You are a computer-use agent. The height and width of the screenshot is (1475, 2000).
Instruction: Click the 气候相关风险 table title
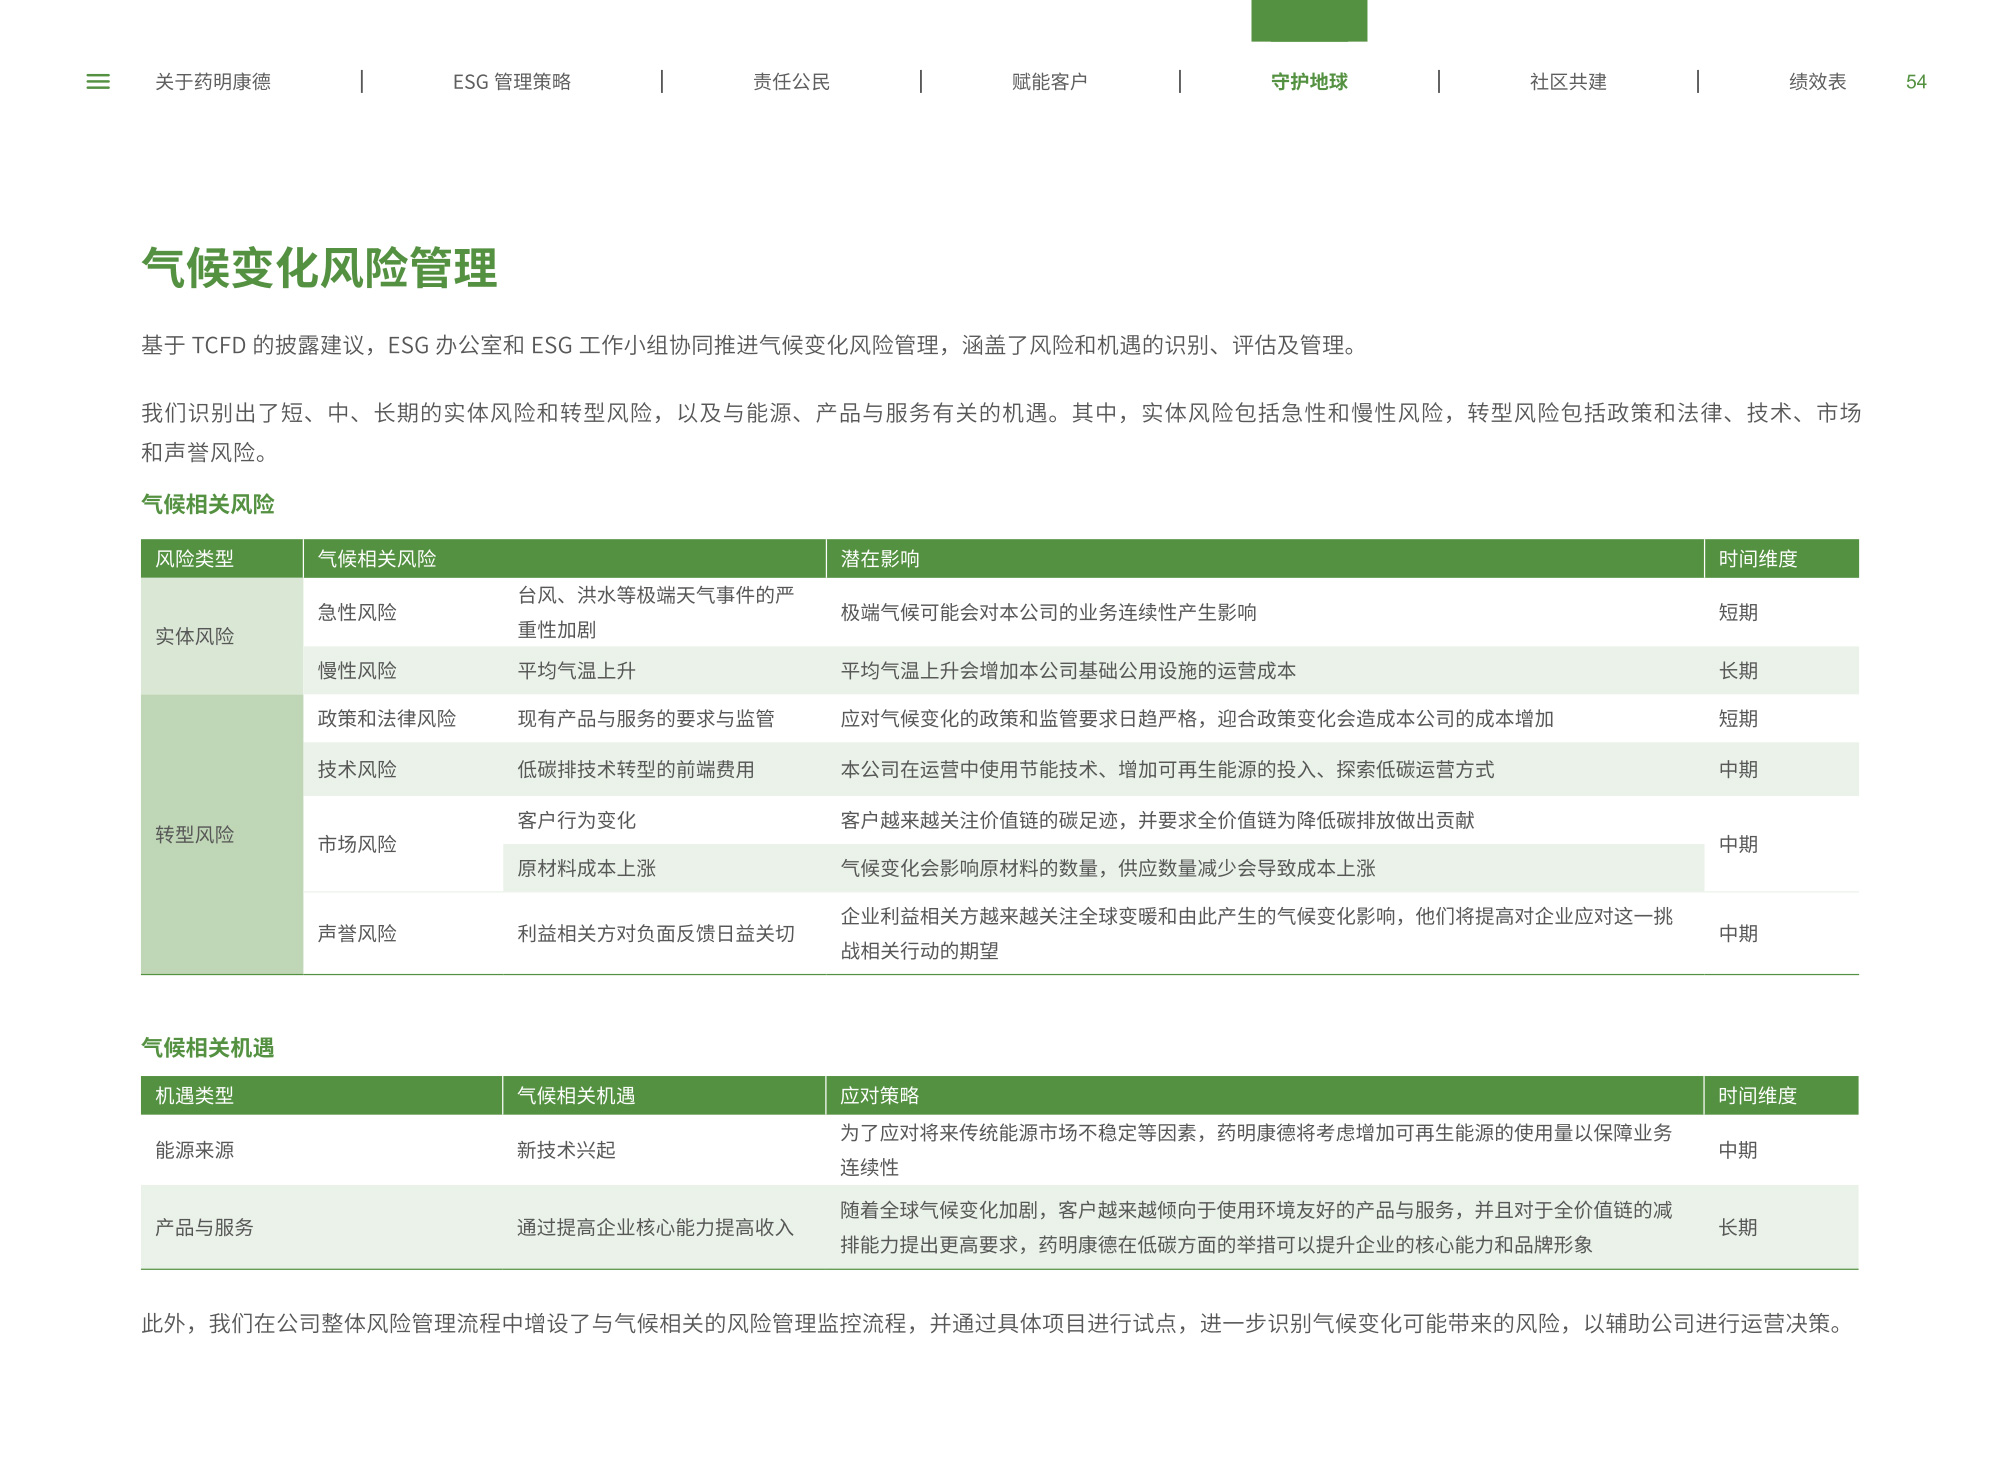[x=208, y=504]
